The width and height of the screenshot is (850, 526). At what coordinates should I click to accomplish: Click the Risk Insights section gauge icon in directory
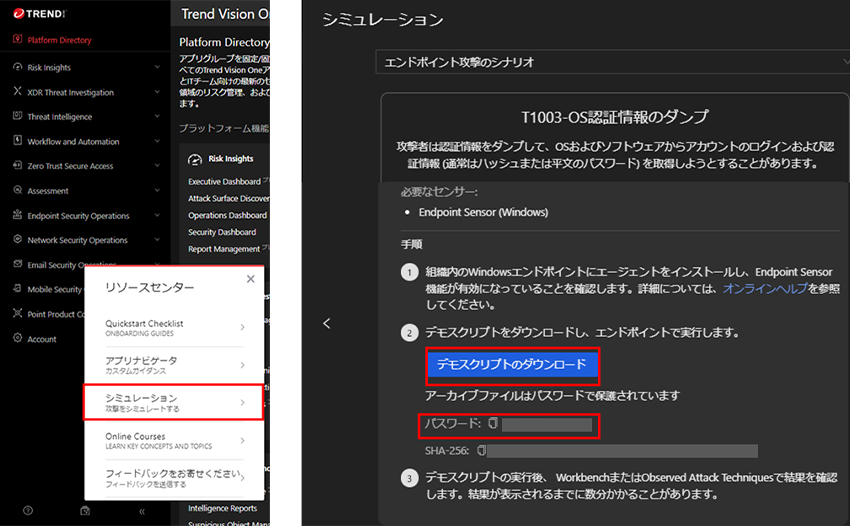(x=195, y=159)
